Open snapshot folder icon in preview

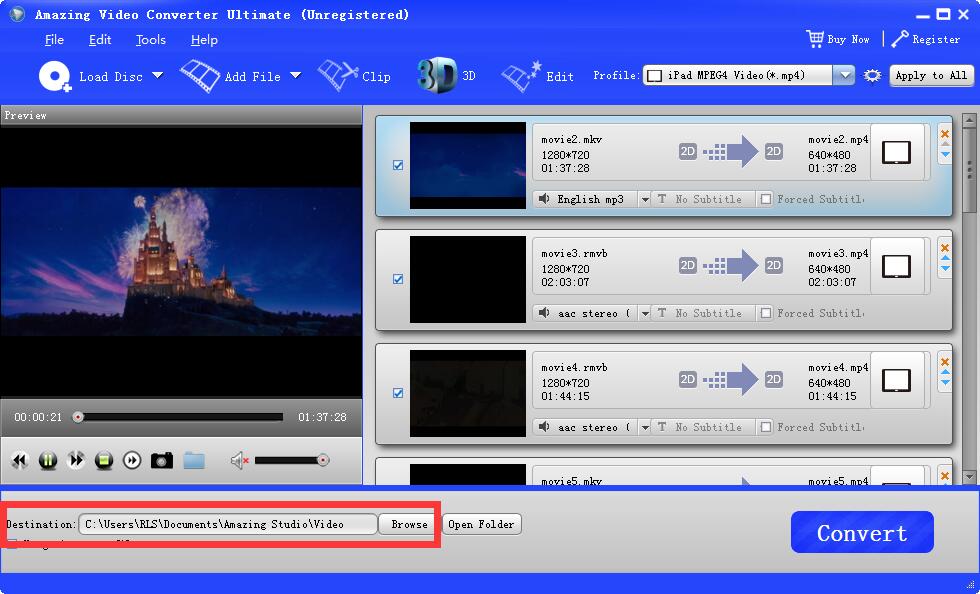pyautogui.click(x=194, y=461)
